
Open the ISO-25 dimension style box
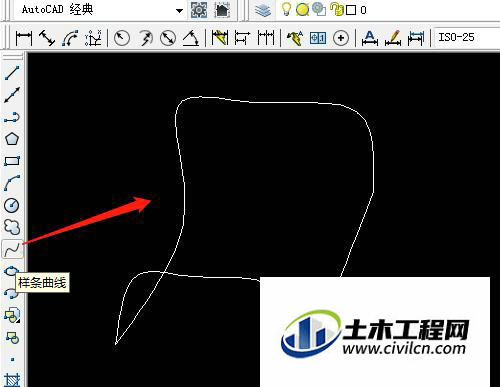[x=467, y=37]
